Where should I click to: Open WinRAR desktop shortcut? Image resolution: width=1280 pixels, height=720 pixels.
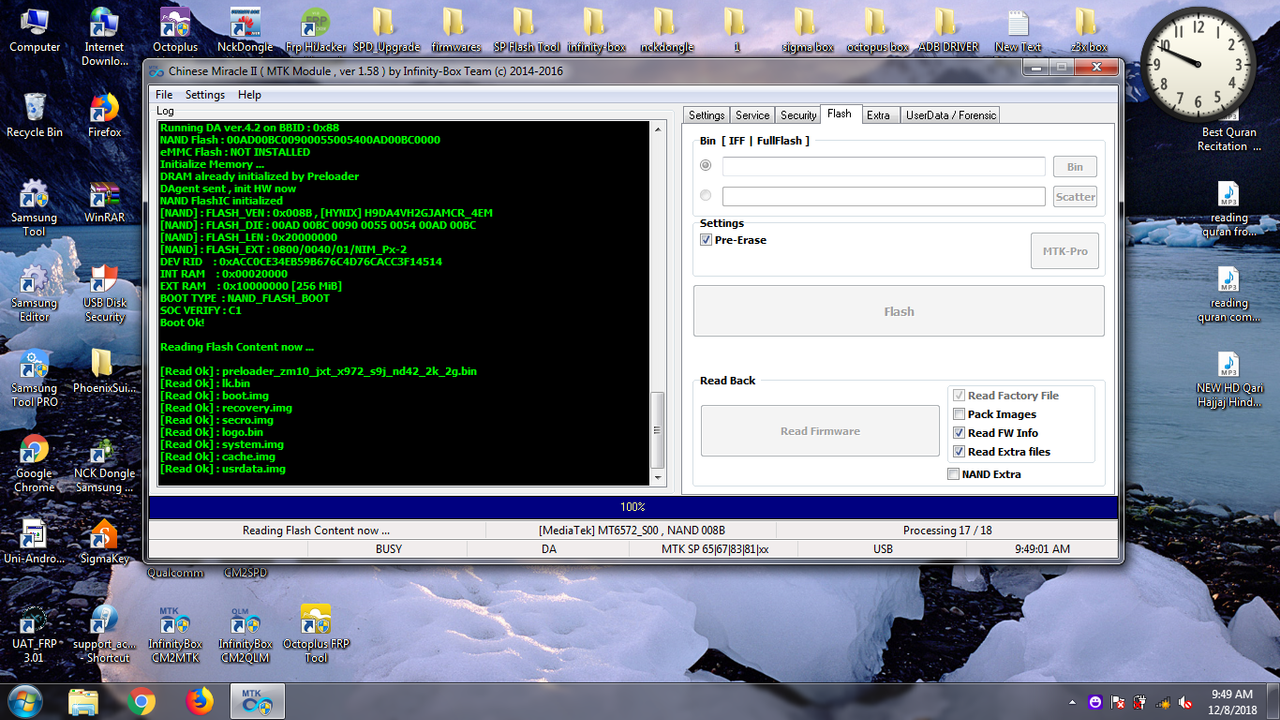[104, 201]
